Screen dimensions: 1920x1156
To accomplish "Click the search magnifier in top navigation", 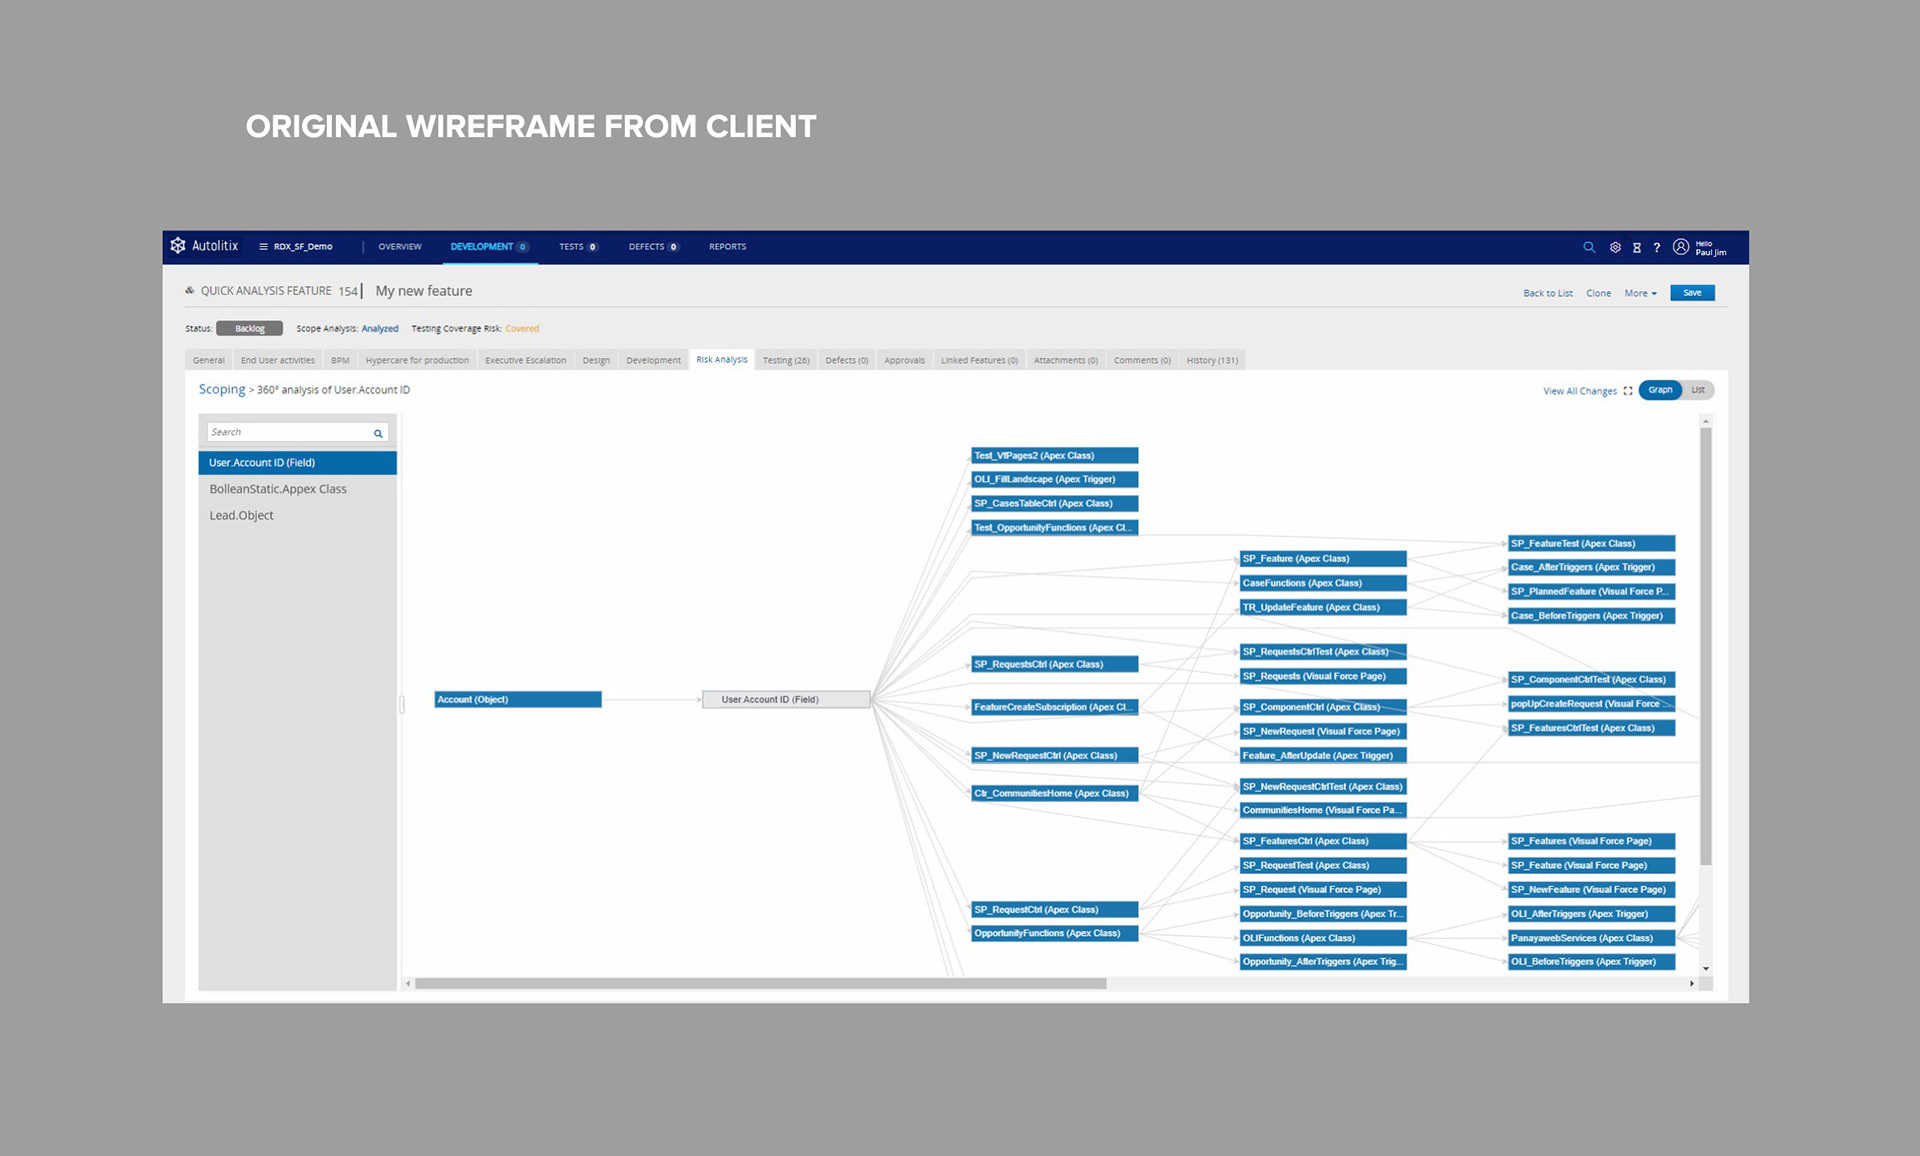I will tap(1588, 247).
